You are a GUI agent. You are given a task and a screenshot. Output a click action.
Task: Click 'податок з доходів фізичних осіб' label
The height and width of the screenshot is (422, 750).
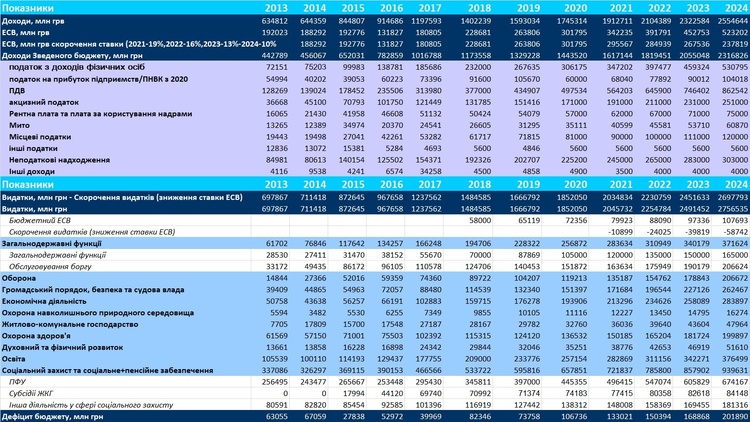coord(77,67)
